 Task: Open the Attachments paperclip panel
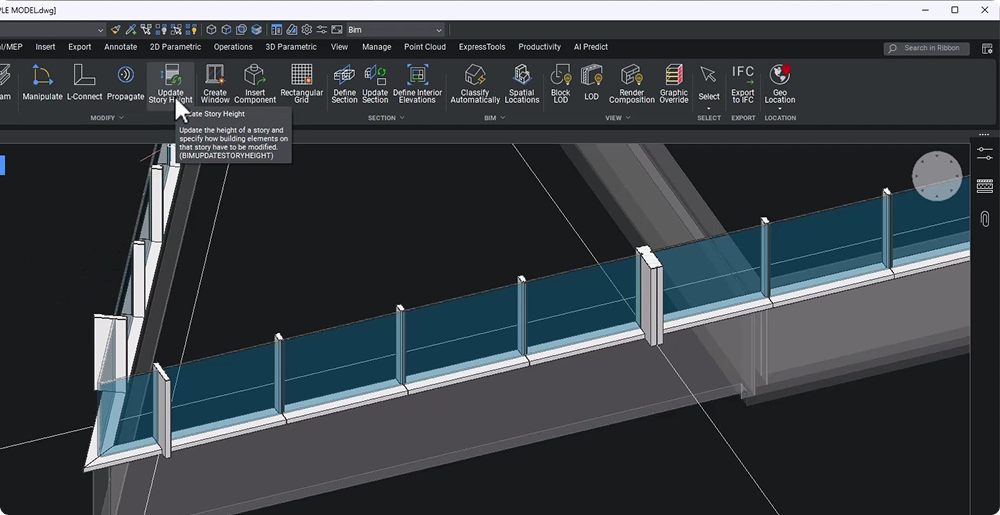(985, 218)
